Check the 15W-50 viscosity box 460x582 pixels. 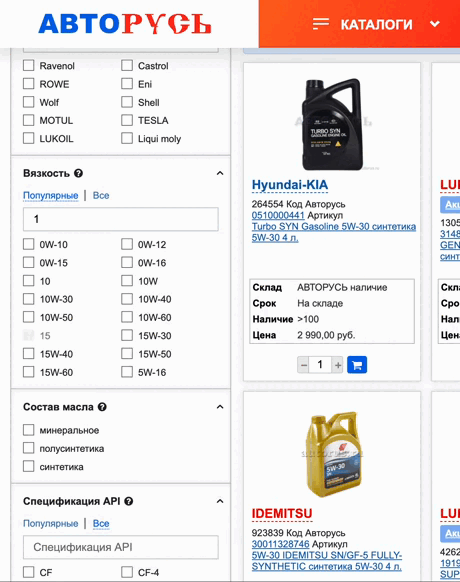coord(127,353)
